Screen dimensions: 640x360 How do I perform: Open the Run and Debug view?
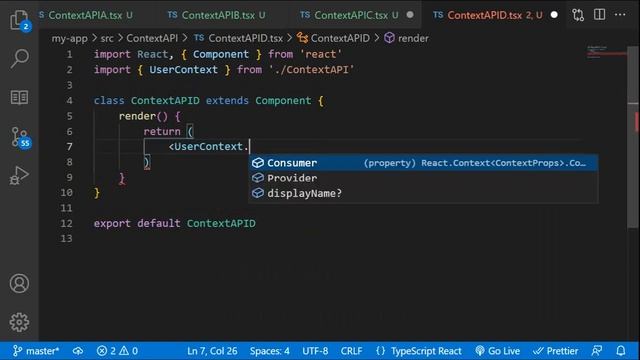point(19,176)
